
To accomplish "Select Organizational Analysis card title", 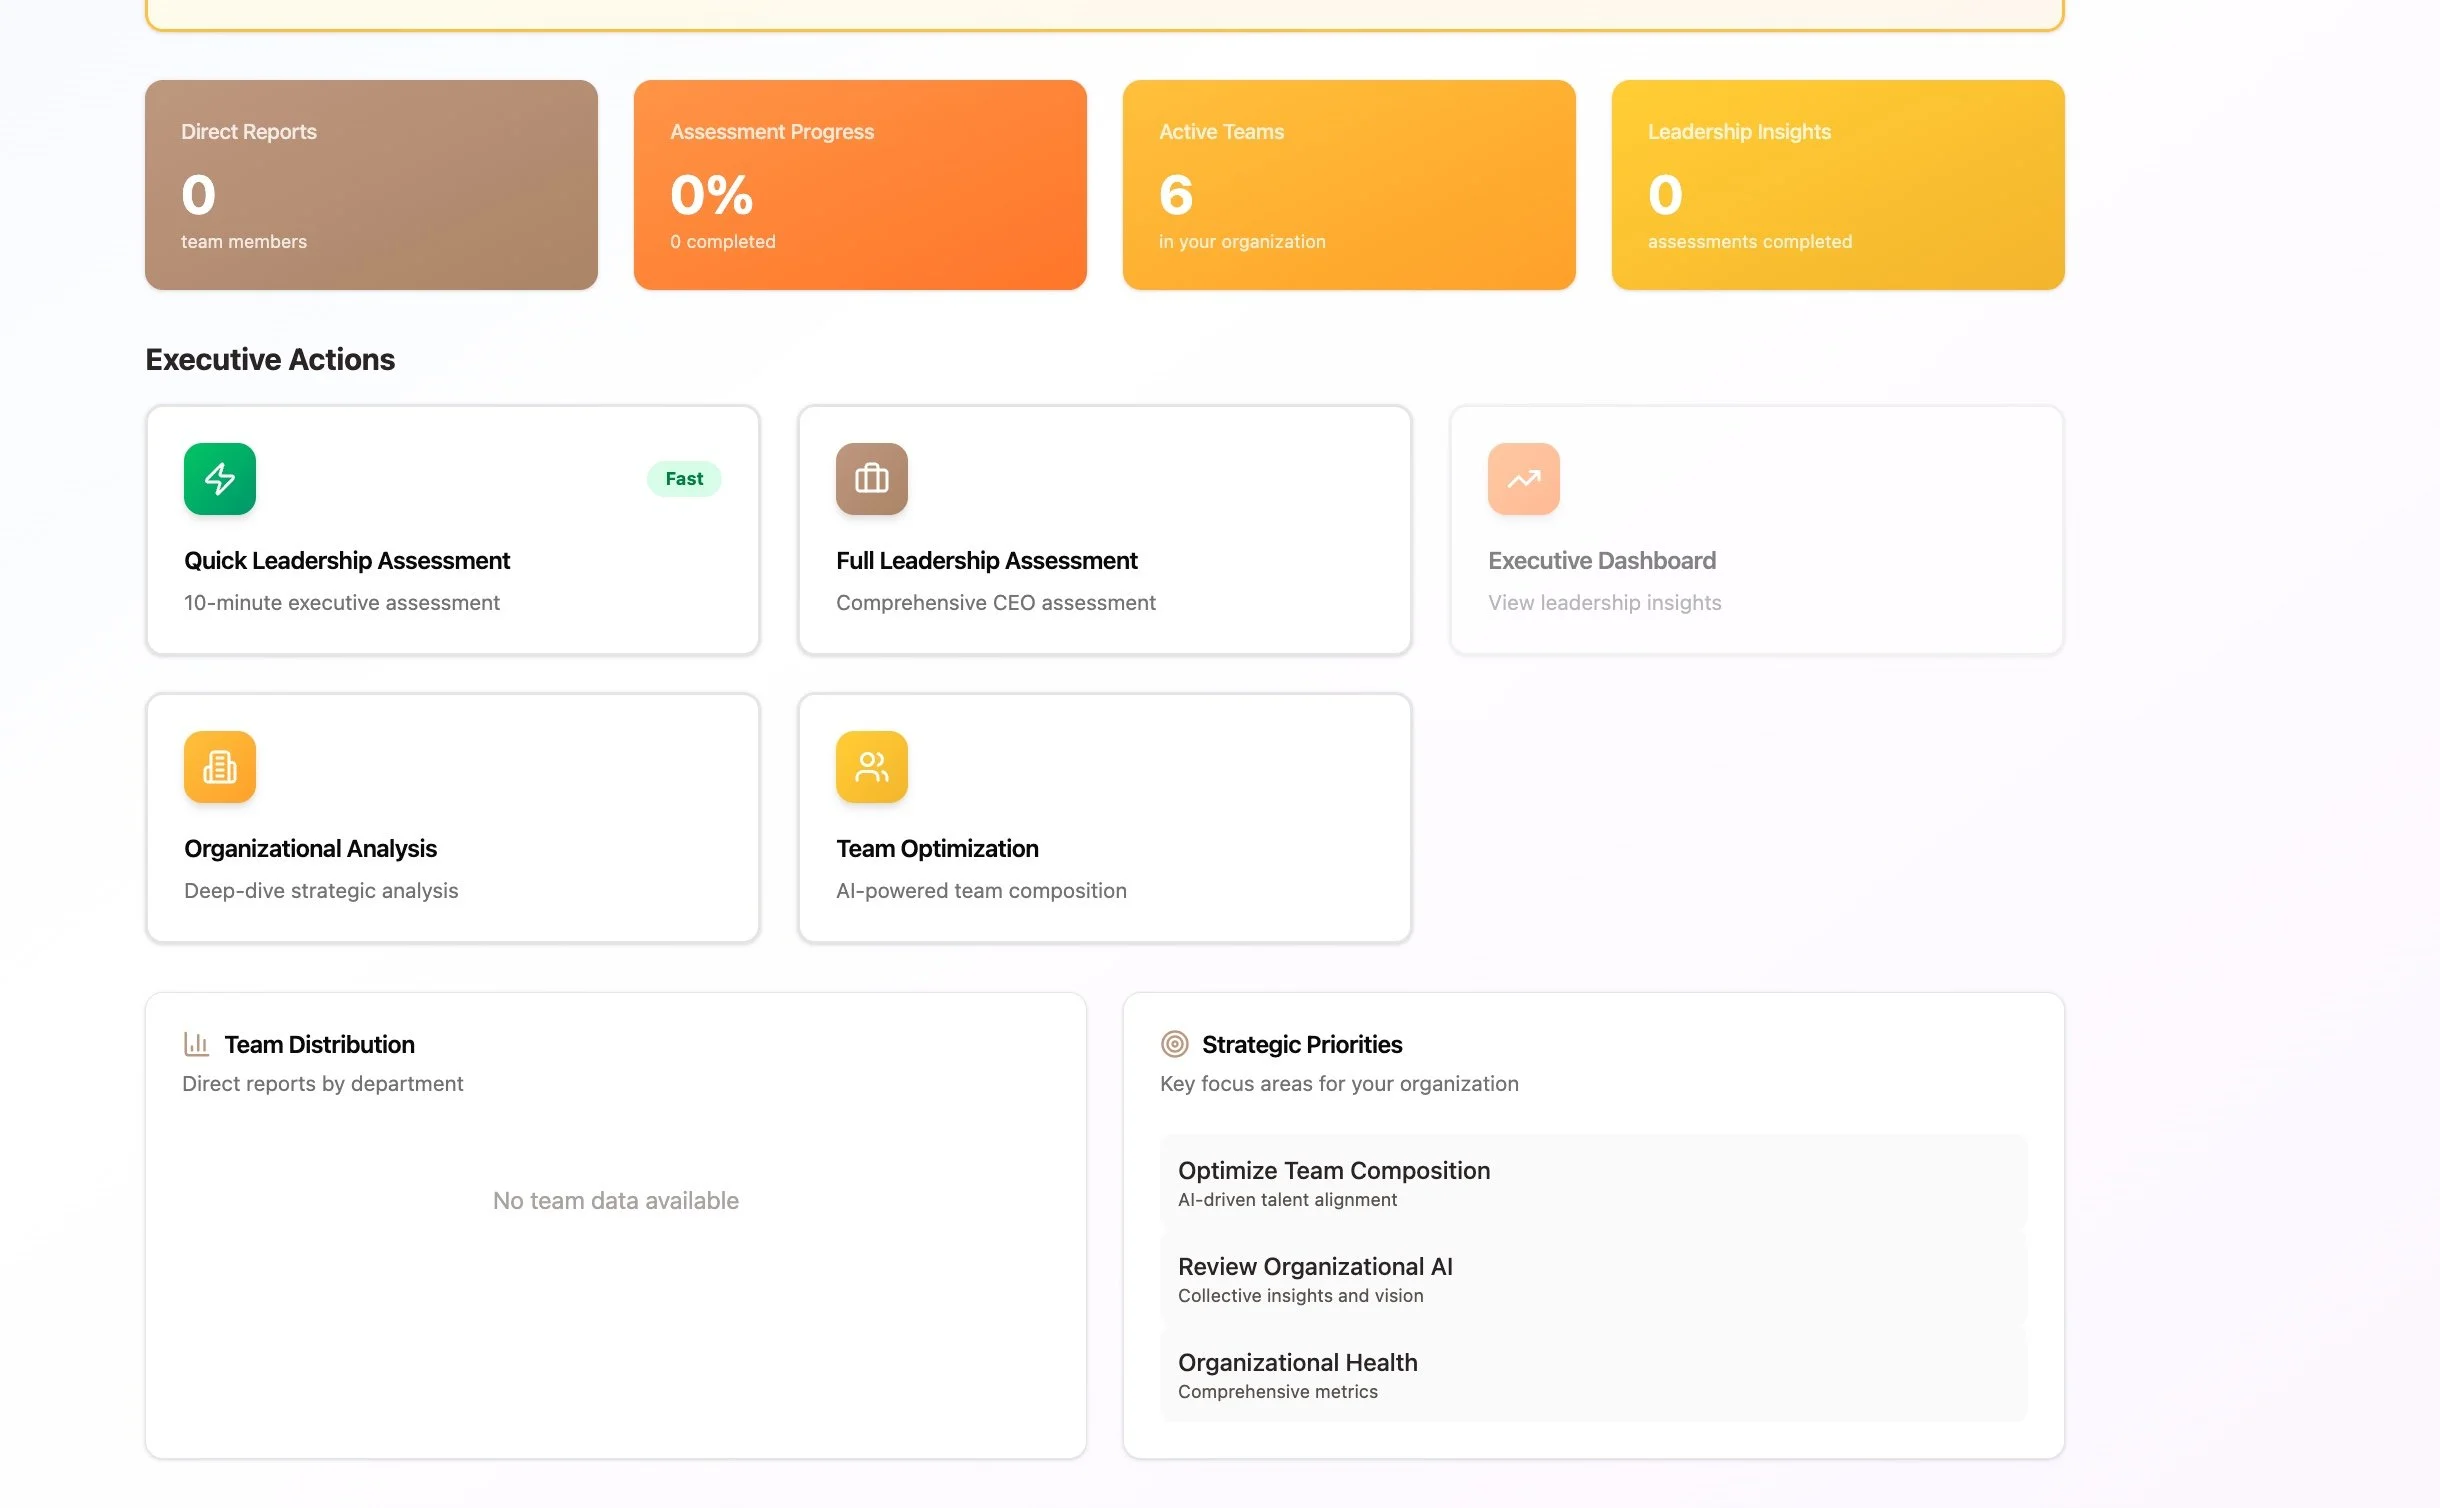I will pyautogui.click(x=310, y=849).
